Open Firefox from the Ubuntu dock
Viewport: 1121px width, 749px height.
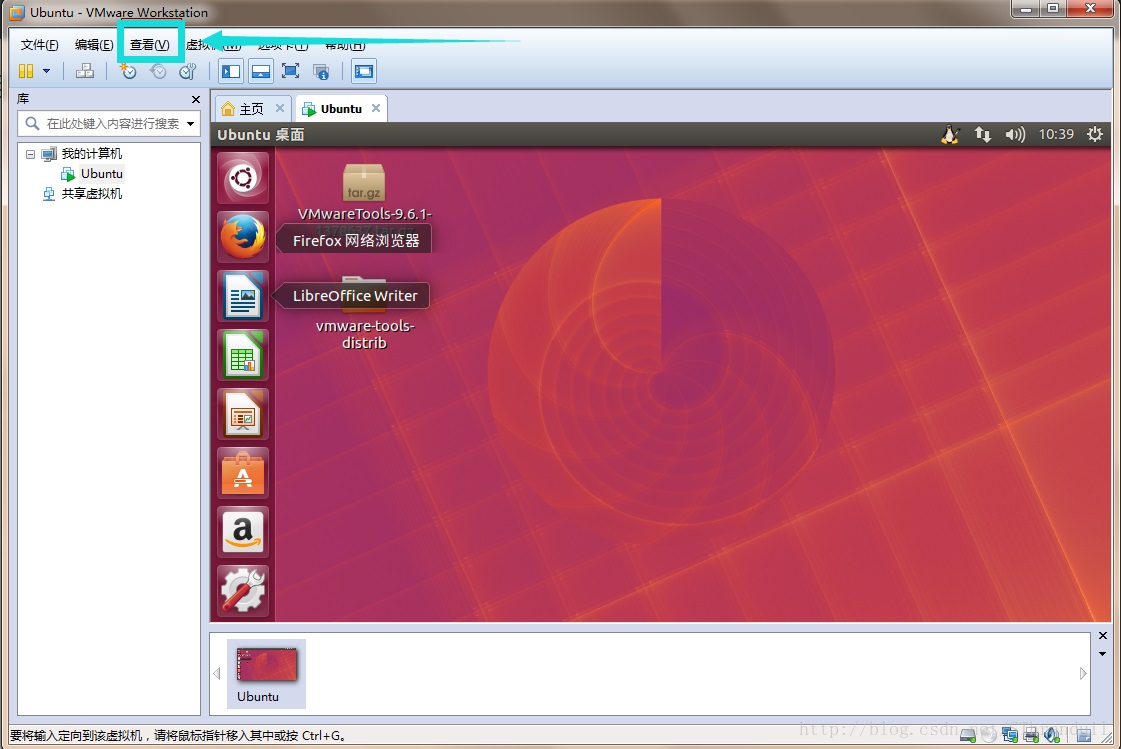[x=242, y=237]
